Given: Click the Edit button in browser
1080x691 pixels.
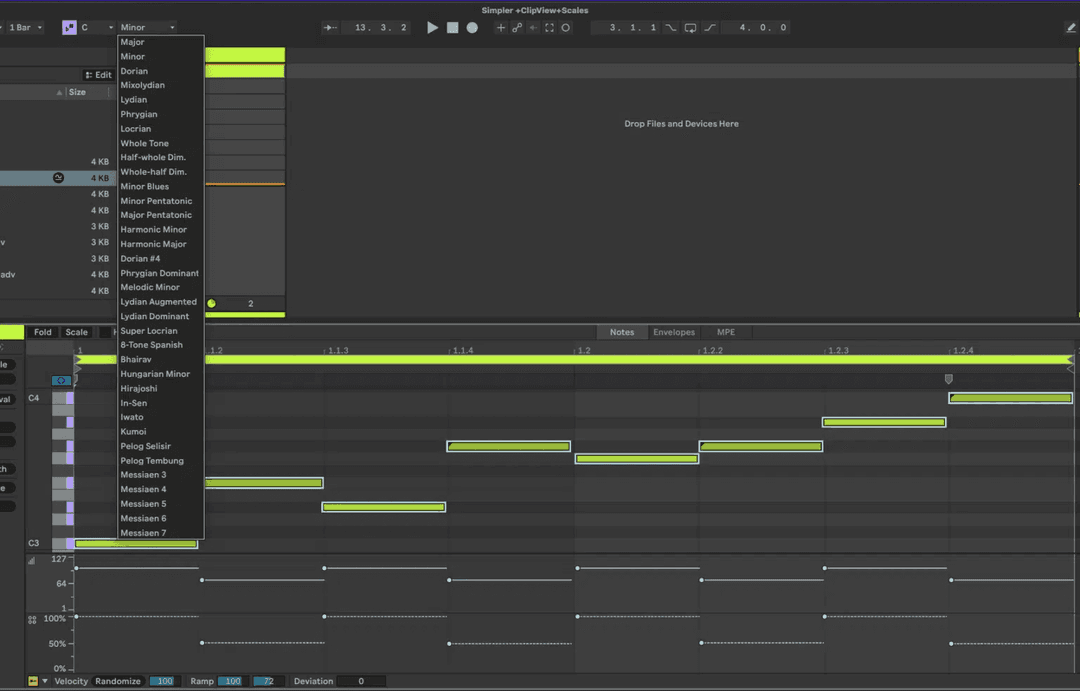Looking at the screenshot, I should coord(98,75).
